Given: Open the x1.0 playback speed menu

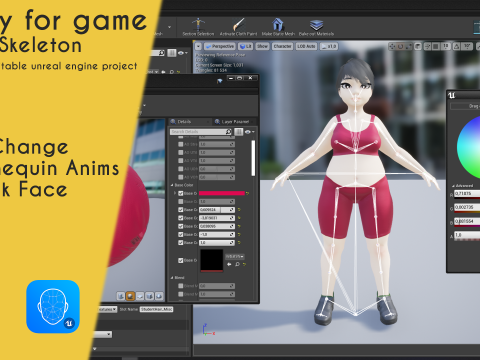Looking at the screenshot, I should pos(329,46).
